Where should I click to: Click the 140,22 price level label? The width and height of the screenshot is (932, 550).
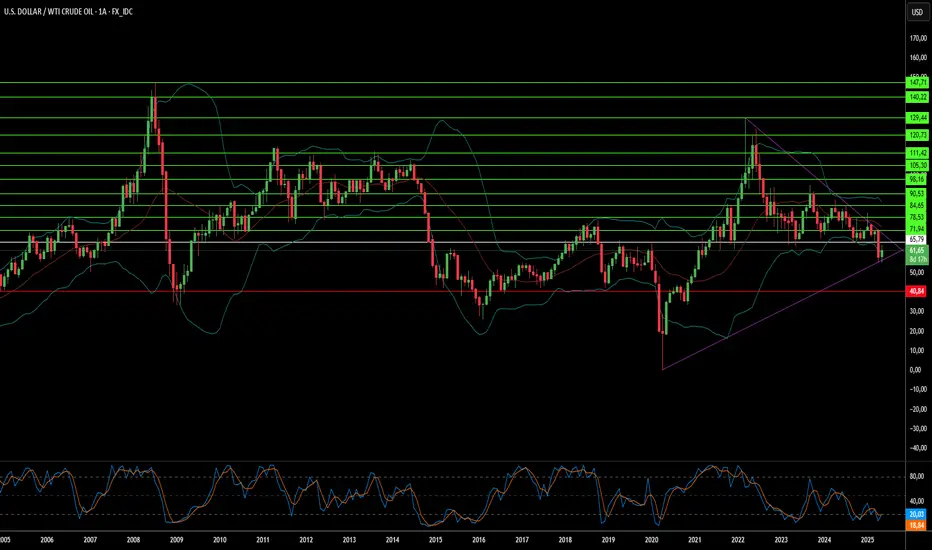[x=917, y=97]
